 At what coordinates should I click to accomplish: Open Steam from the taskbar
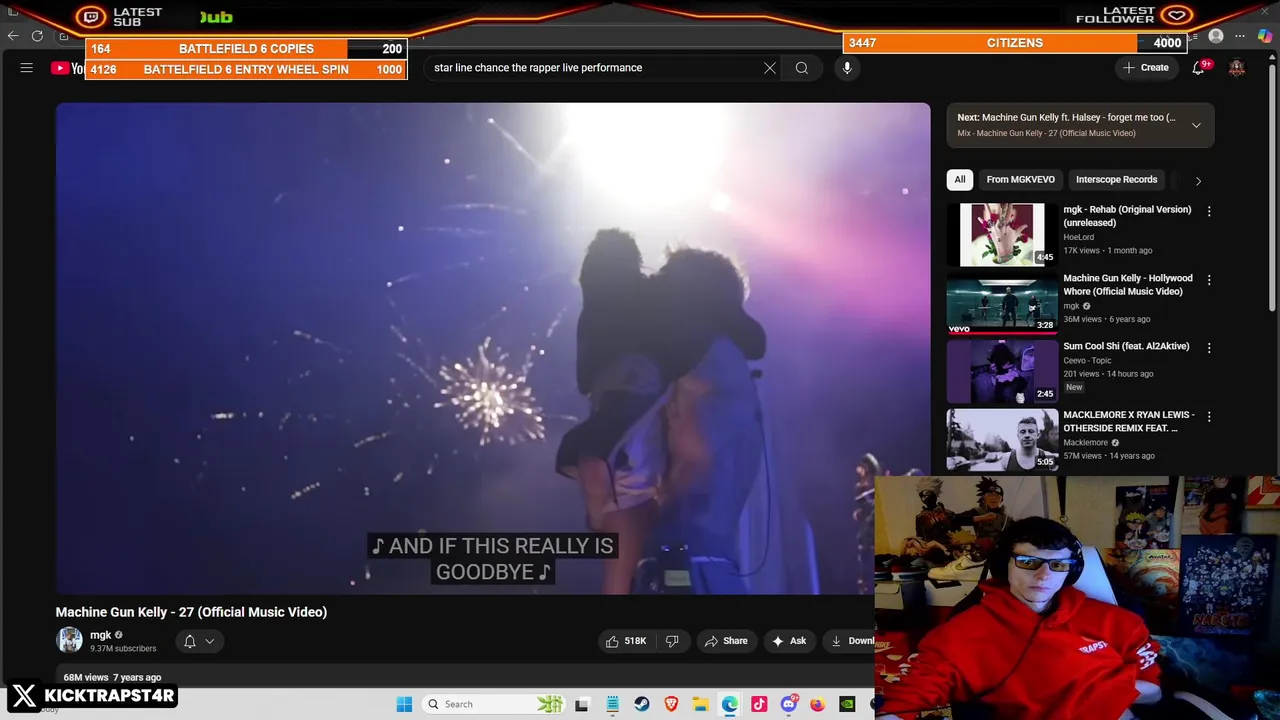coord(642,704)
